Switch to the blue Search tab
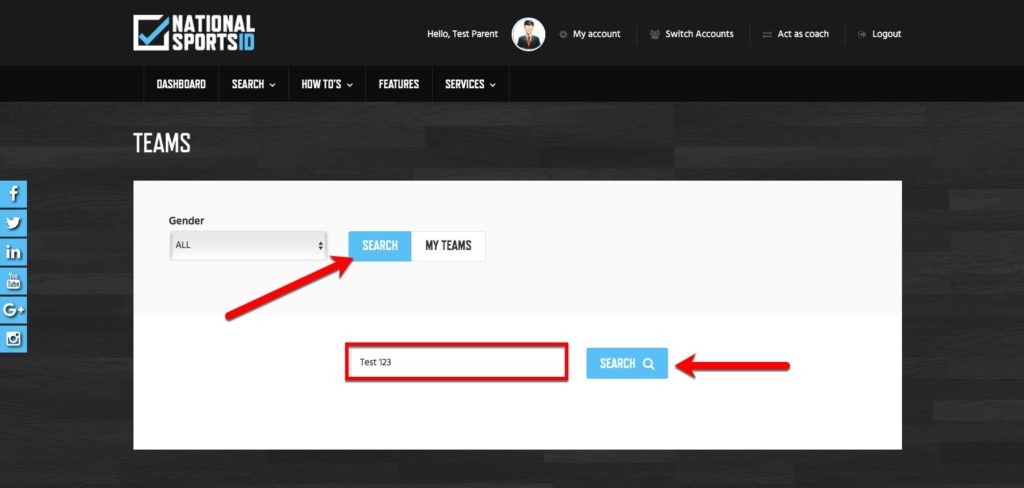Viewport: 1024px width, 488px height. pyautogui.click(x=380, y=246)
